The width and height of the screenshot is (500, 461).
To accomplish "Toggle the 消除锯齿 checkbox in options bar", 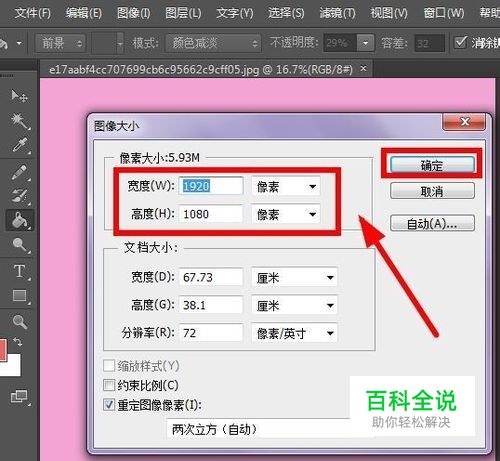I will pos(460,42).
